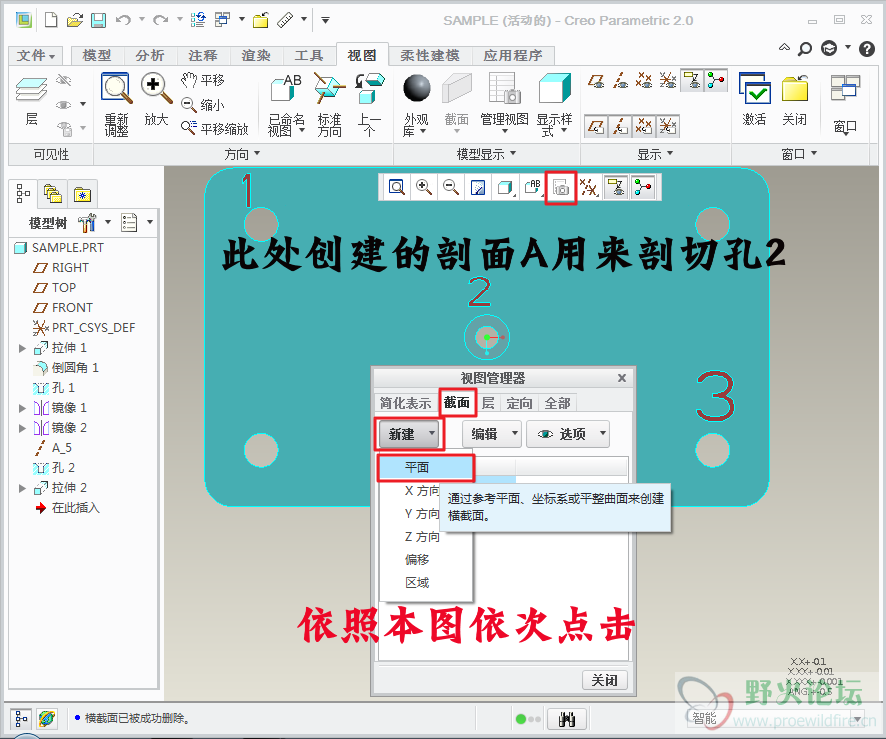Image resolution: width=886 pixels, height=739 pixels.
Task: Open the Render (渲染) ribbon tab
Action: coord(256,55)
